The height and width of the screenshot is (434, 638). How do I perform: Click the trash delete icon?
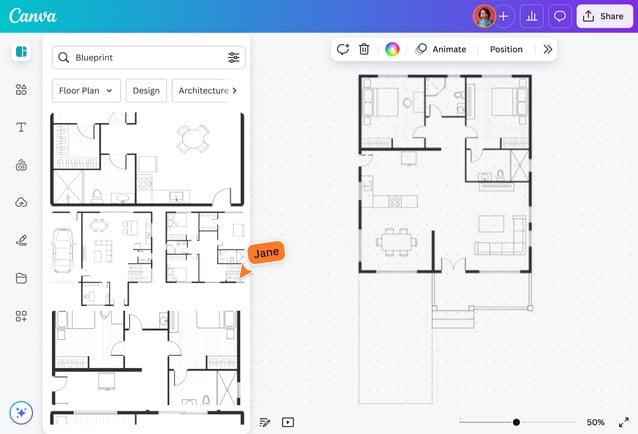364,49
